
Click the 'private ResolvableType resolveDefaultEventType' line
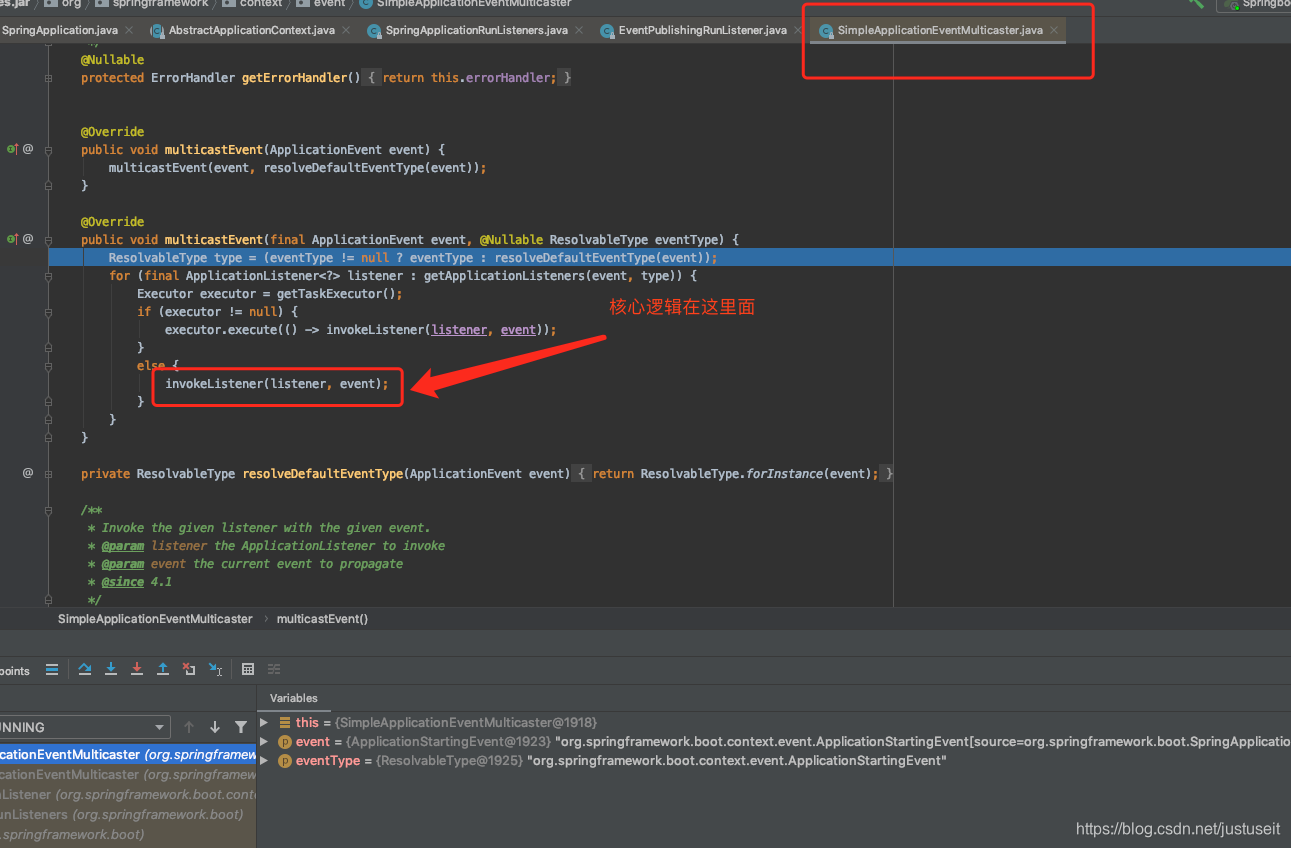(487, 473)
